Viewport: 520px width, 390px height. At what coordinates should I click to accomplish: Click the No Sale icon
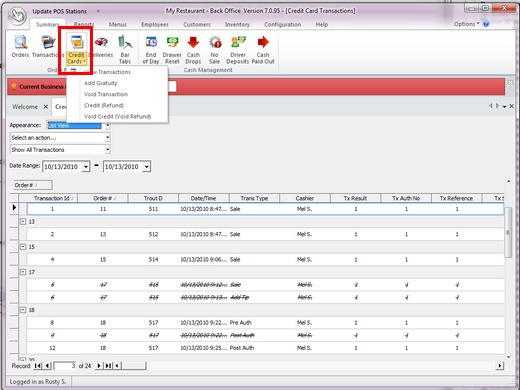click(x=214, y=50)
